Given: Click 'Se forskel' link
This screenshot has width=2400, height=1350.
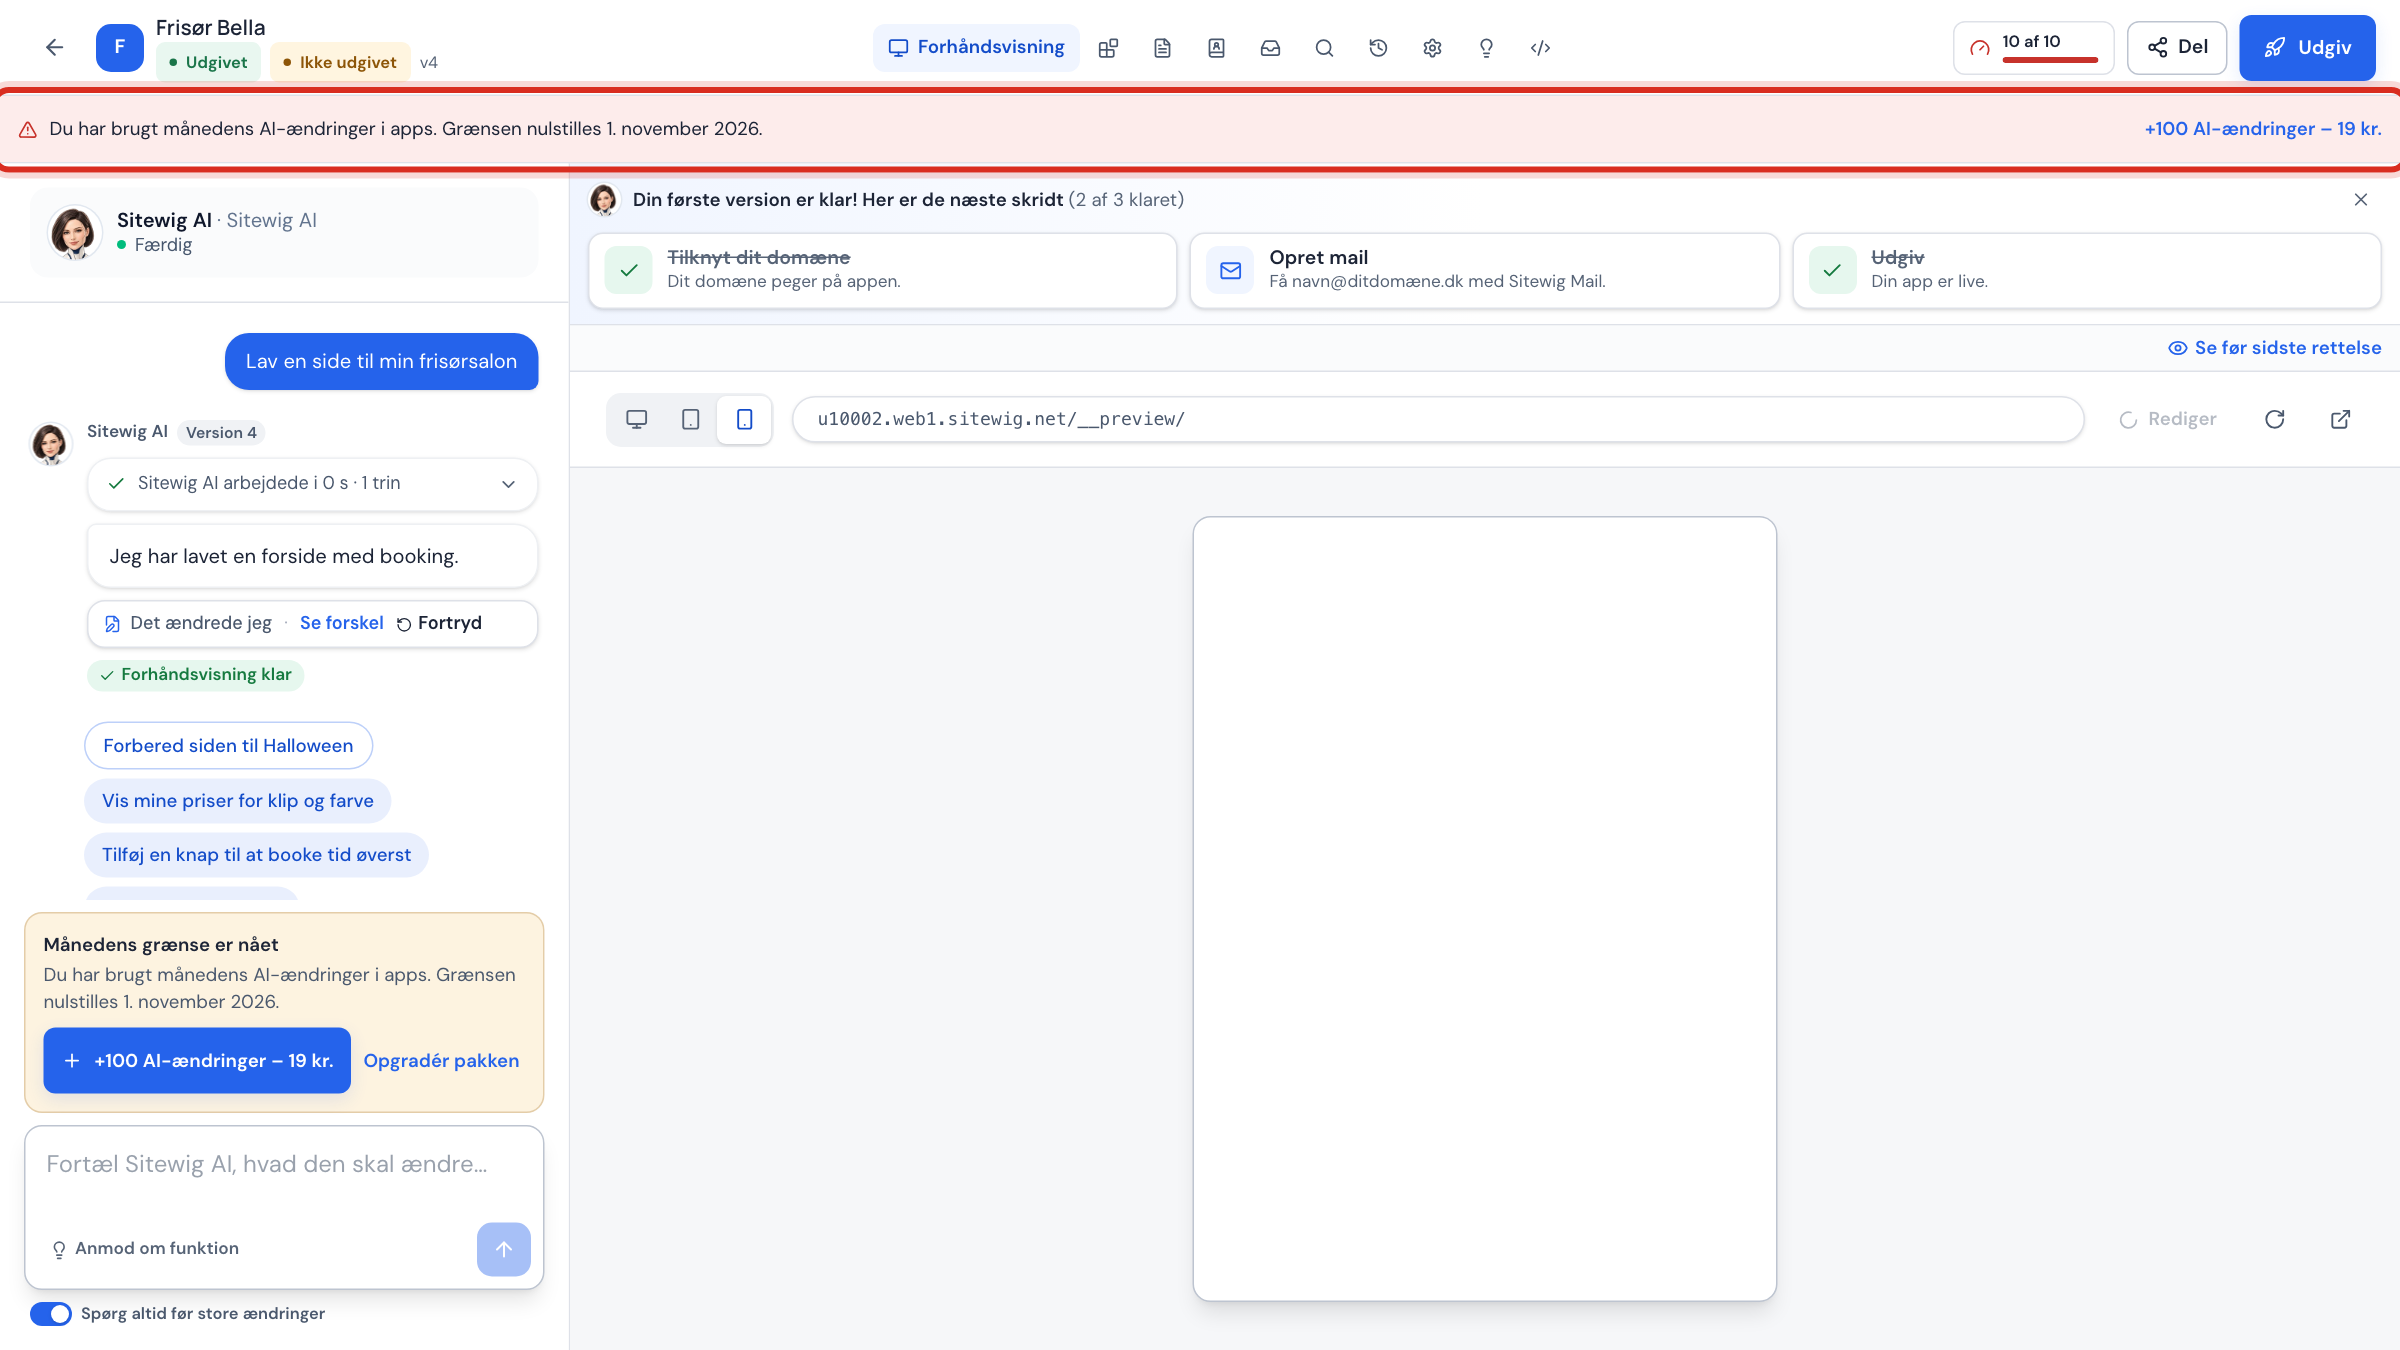Looking at the screenshot, I should point(341,623).
